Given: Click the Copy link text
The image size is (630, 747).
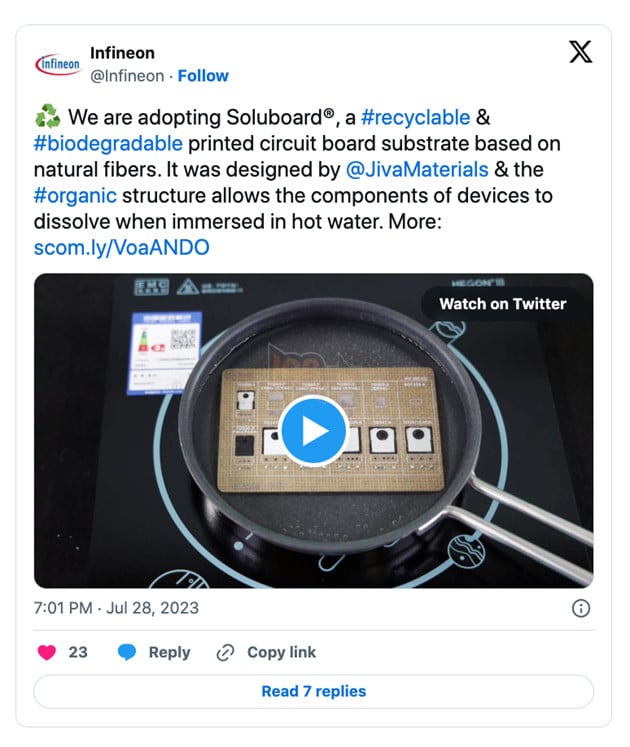Looking at the screenshot, I should tap(281, 652).
